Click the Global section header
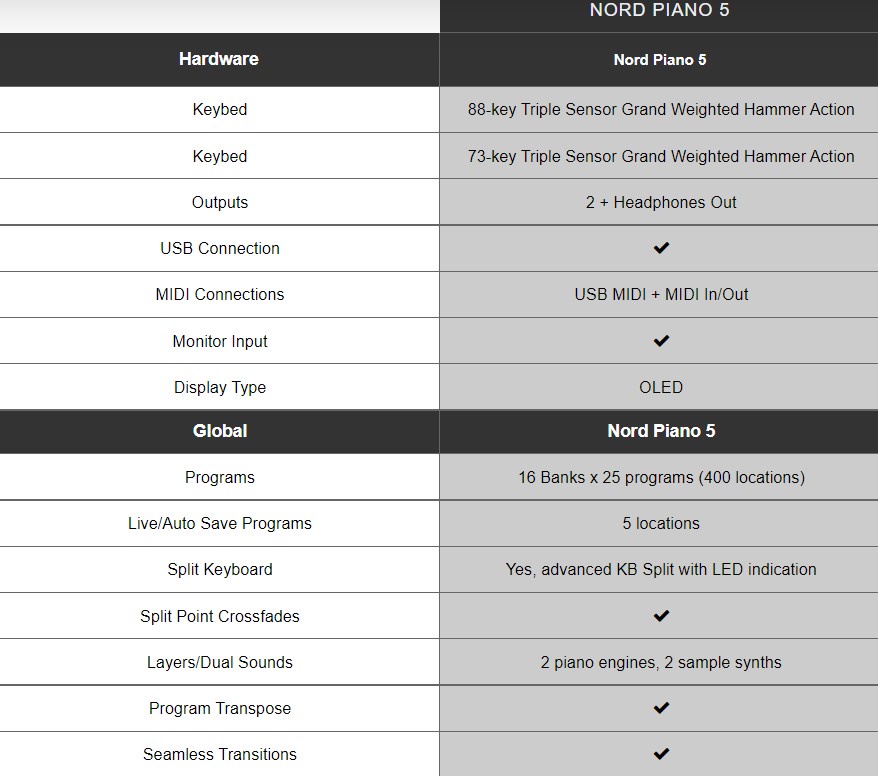 coord(220,431)
